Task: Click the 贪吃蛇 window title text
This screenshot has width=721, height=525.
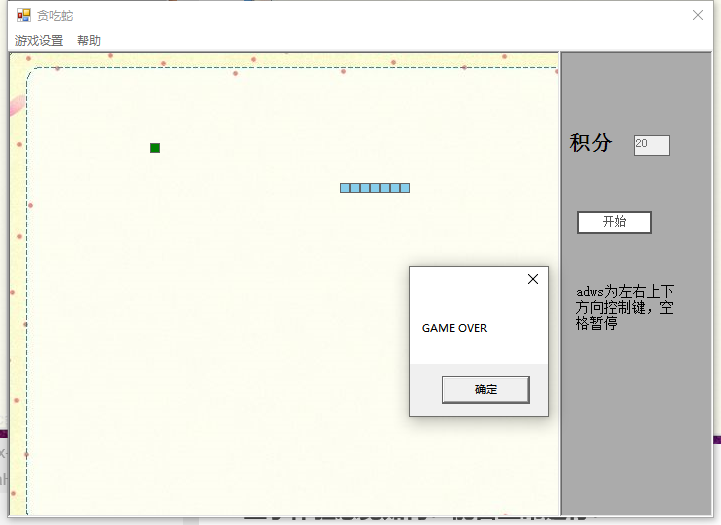Action: [55, 16]
